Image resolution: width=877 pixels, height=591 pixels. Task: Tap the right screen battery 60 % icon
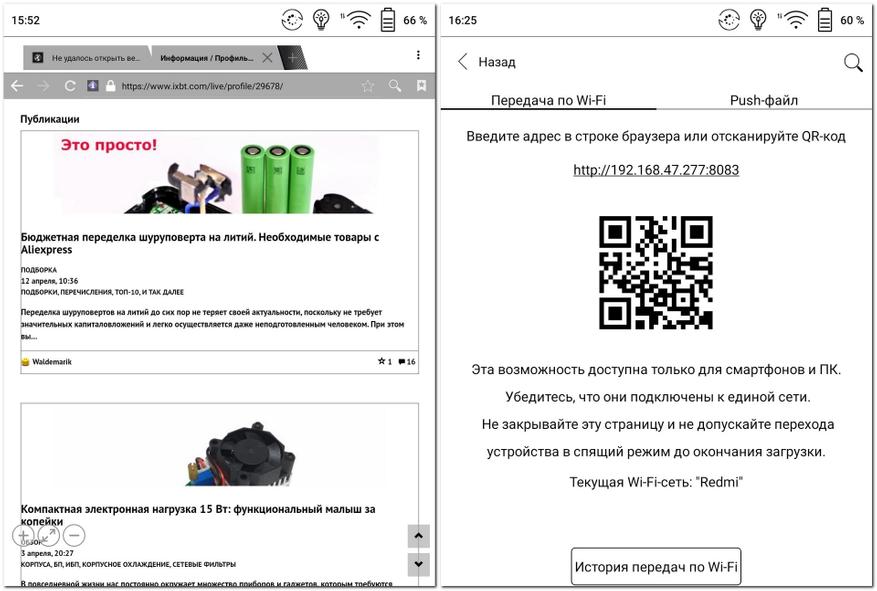click(824, 20)
